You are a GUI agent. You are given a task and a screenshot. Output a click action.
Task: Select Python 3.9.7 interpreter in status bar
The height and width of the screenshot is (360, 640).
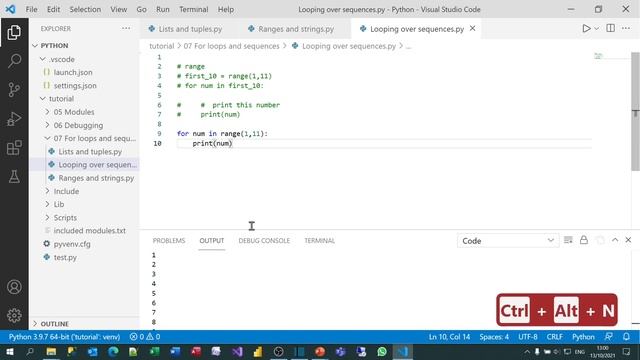(x=64, y=337)
